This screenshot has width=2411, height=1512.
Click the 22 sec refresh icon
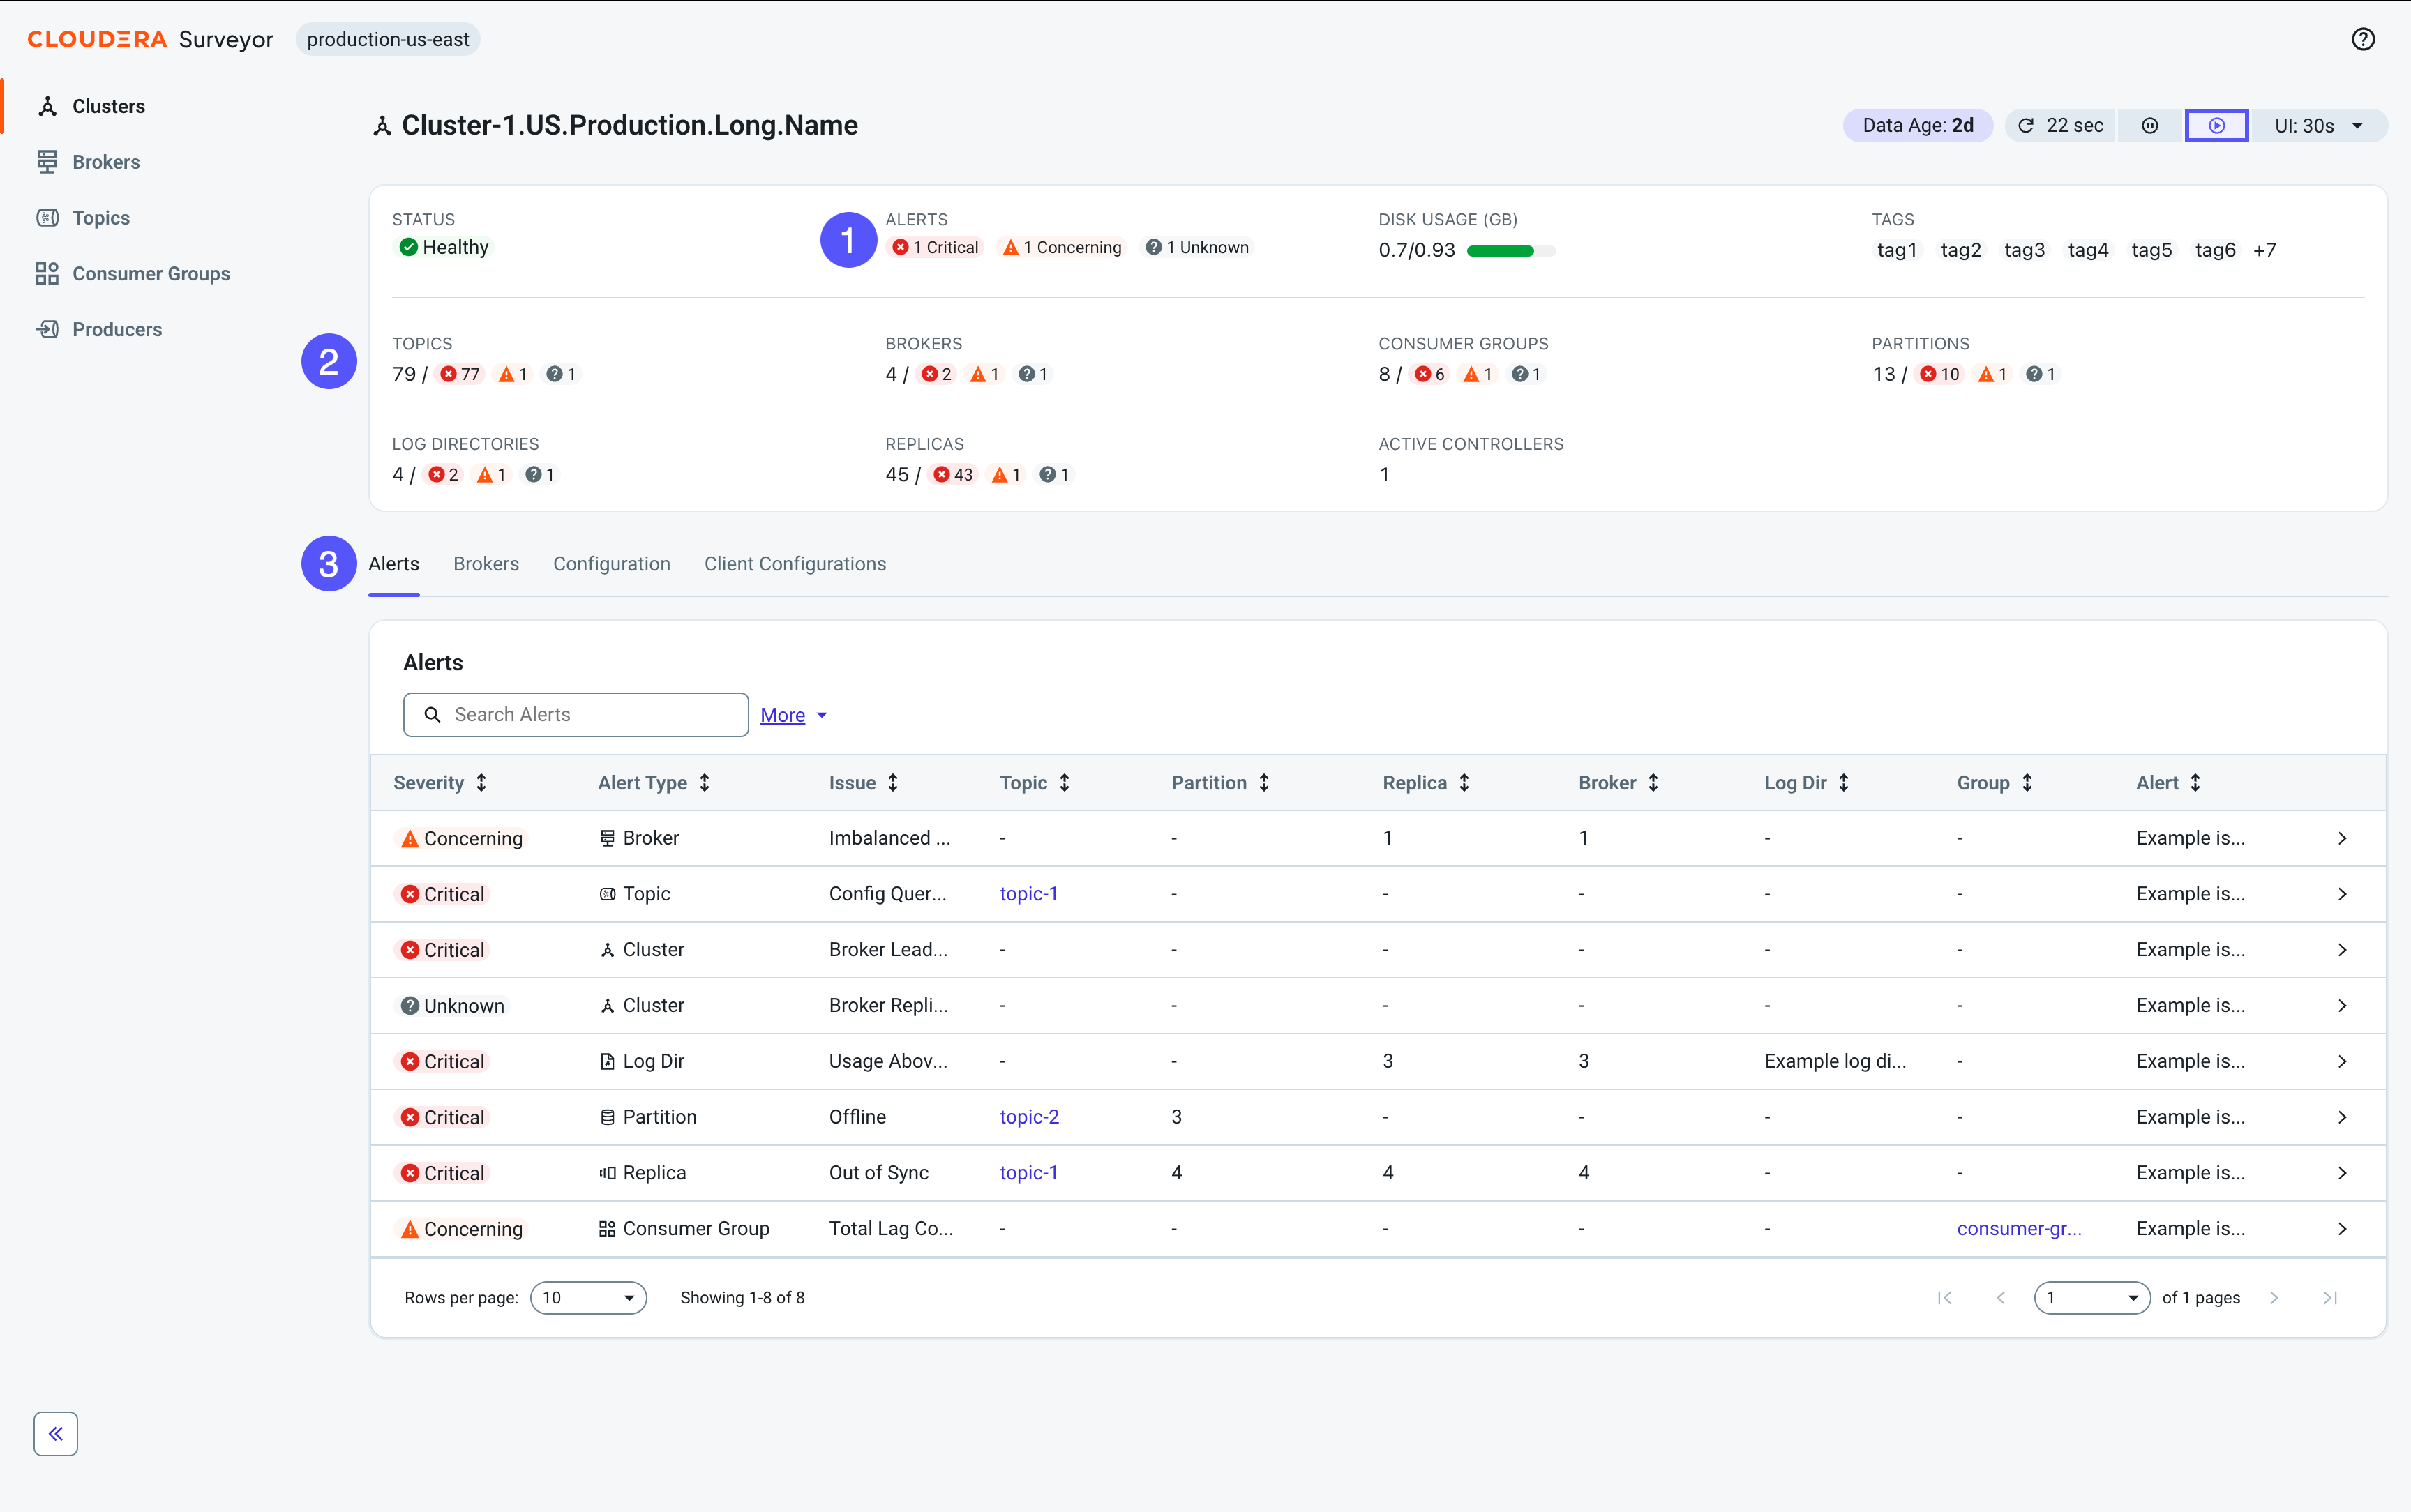click(x=2026, y=126)
